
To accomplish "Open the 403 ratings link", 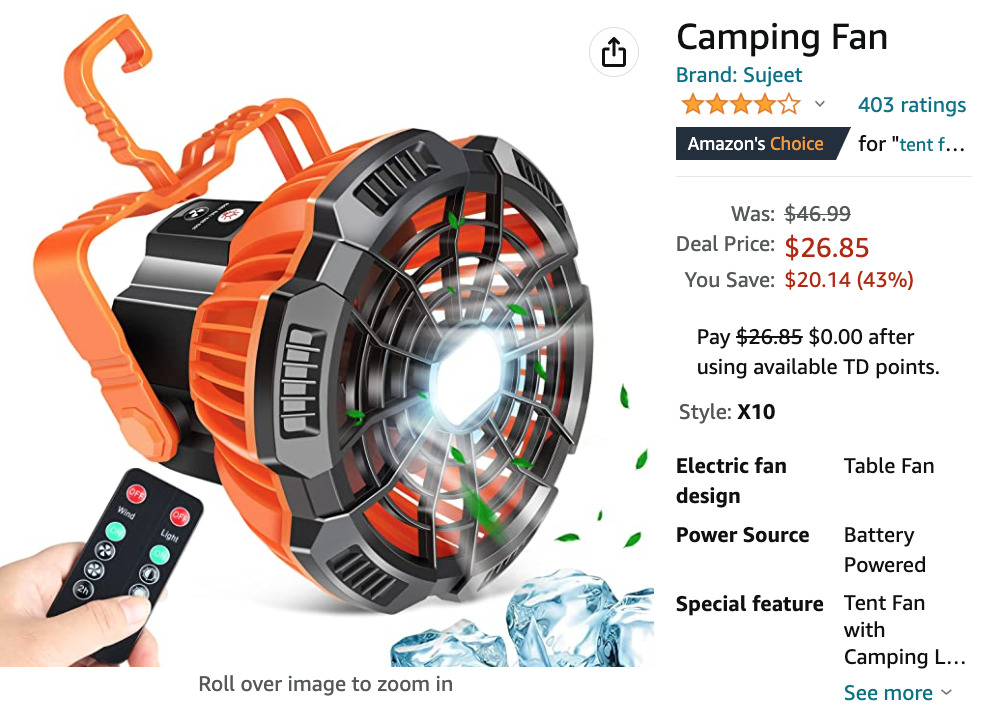I will click(x=912, y=105).
